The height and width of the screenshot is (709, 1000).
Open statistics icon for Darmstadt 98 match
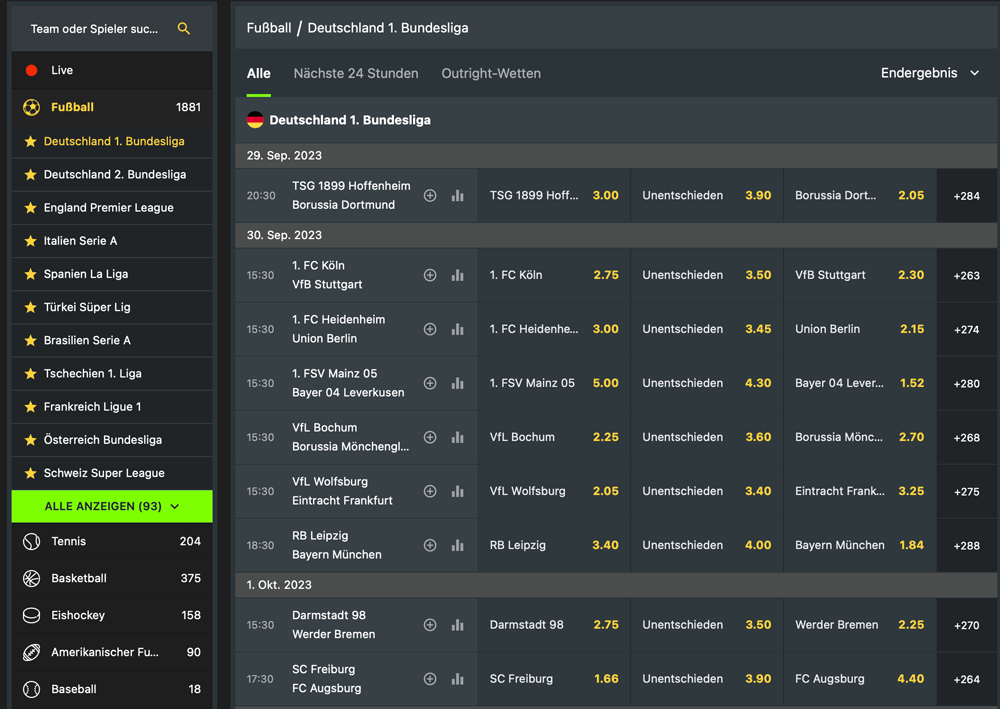(x=457, y=625)
